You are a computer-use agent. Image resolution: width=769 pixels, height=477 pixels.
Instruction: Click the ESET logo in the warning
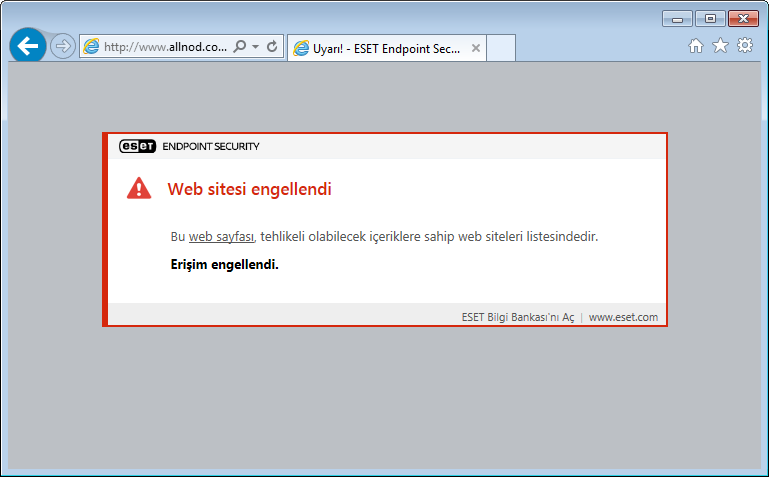tap(137, 146)
